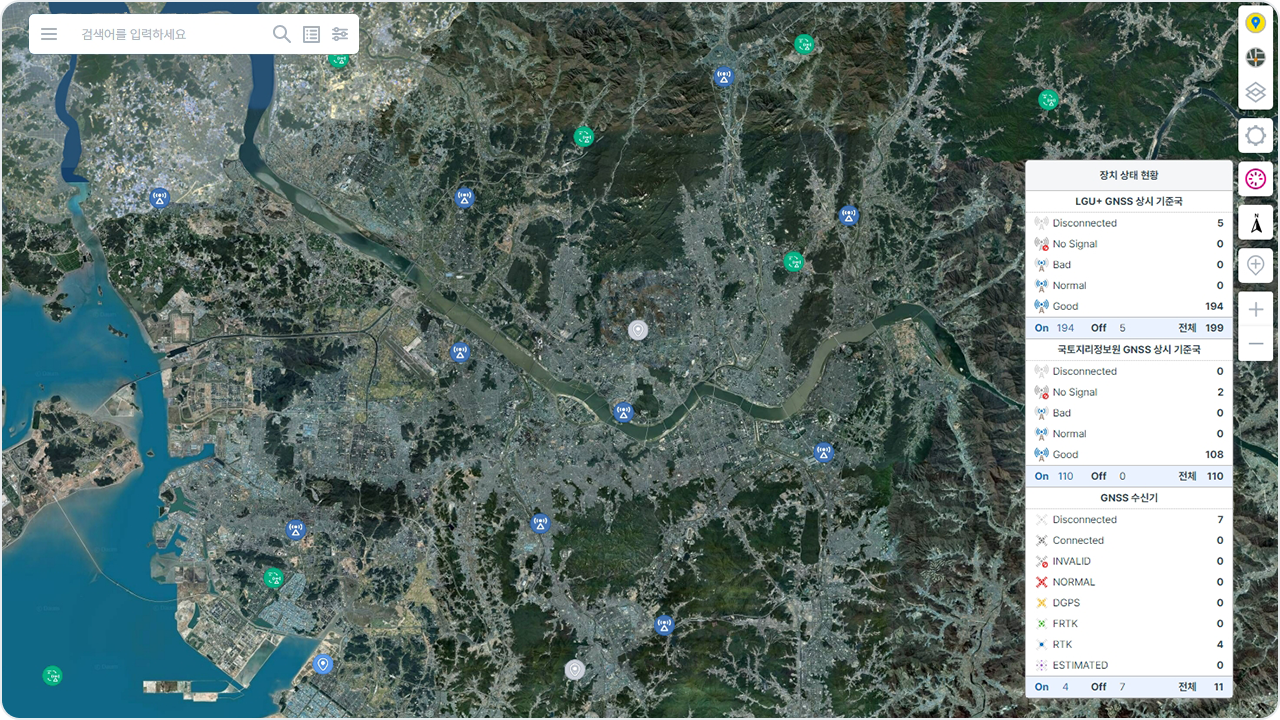1280x720 pixels.
Task: Click the INVALID receiver status icon
Action: tap(1041, 561)
